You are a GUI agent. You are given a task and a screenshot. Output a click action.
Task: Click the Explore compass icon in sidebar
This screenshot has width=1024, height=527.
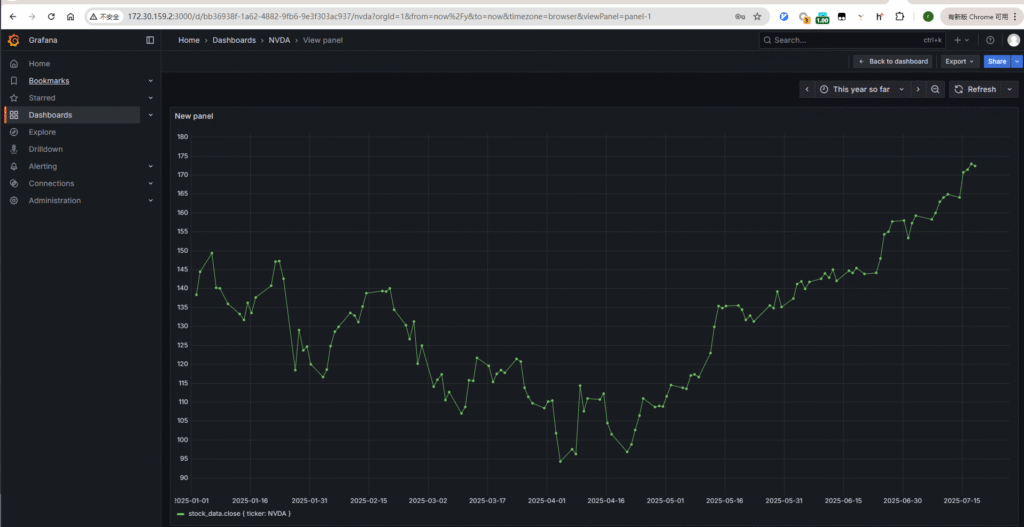pyautogui.click(x=14, y=132)
